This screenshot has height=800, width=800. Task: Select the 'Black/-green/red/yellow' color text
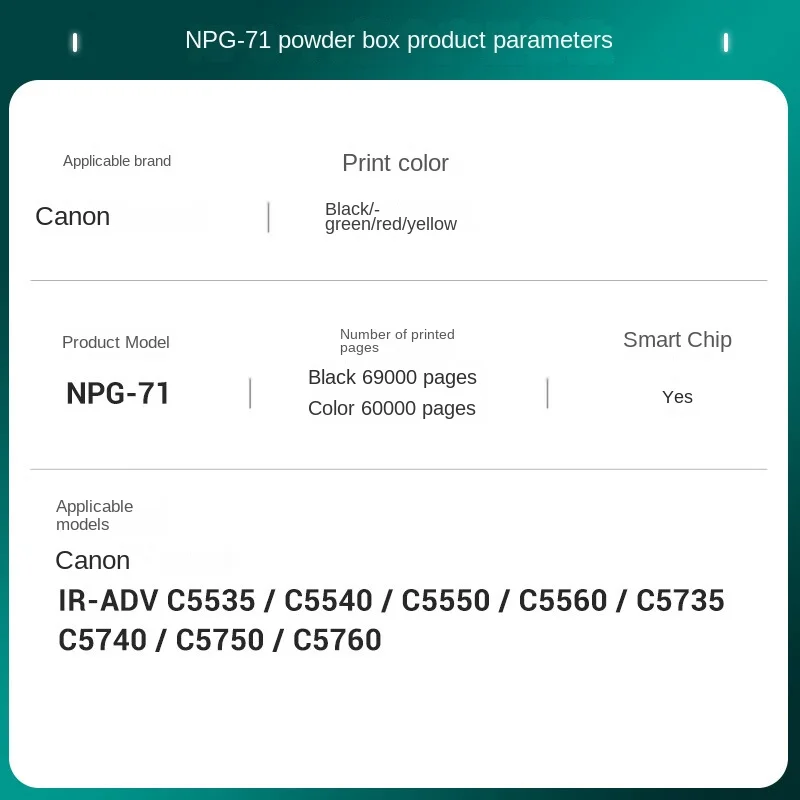[390, 217]
